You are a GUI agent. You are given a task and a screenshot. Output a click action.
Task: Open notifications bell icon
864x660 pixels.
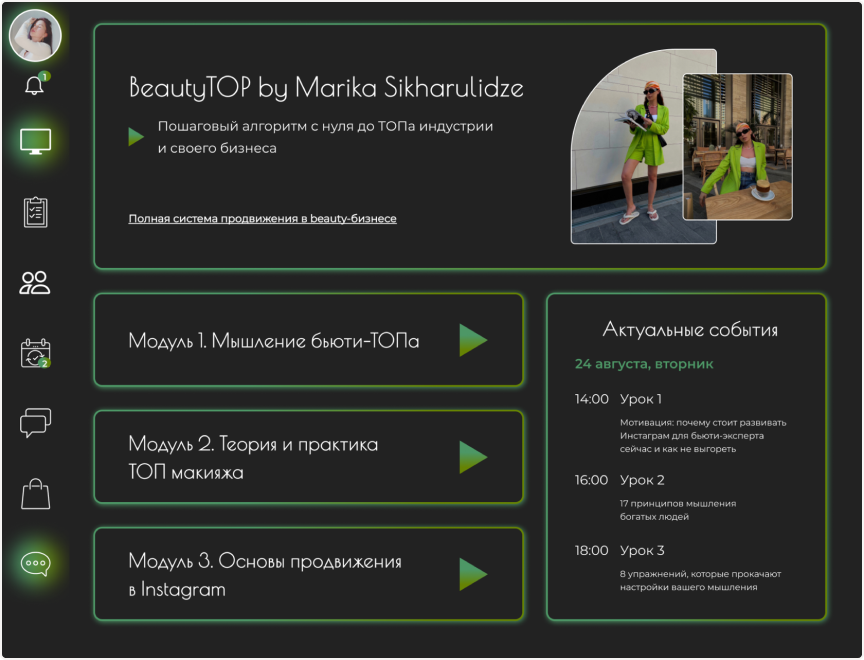click(35, 85)
